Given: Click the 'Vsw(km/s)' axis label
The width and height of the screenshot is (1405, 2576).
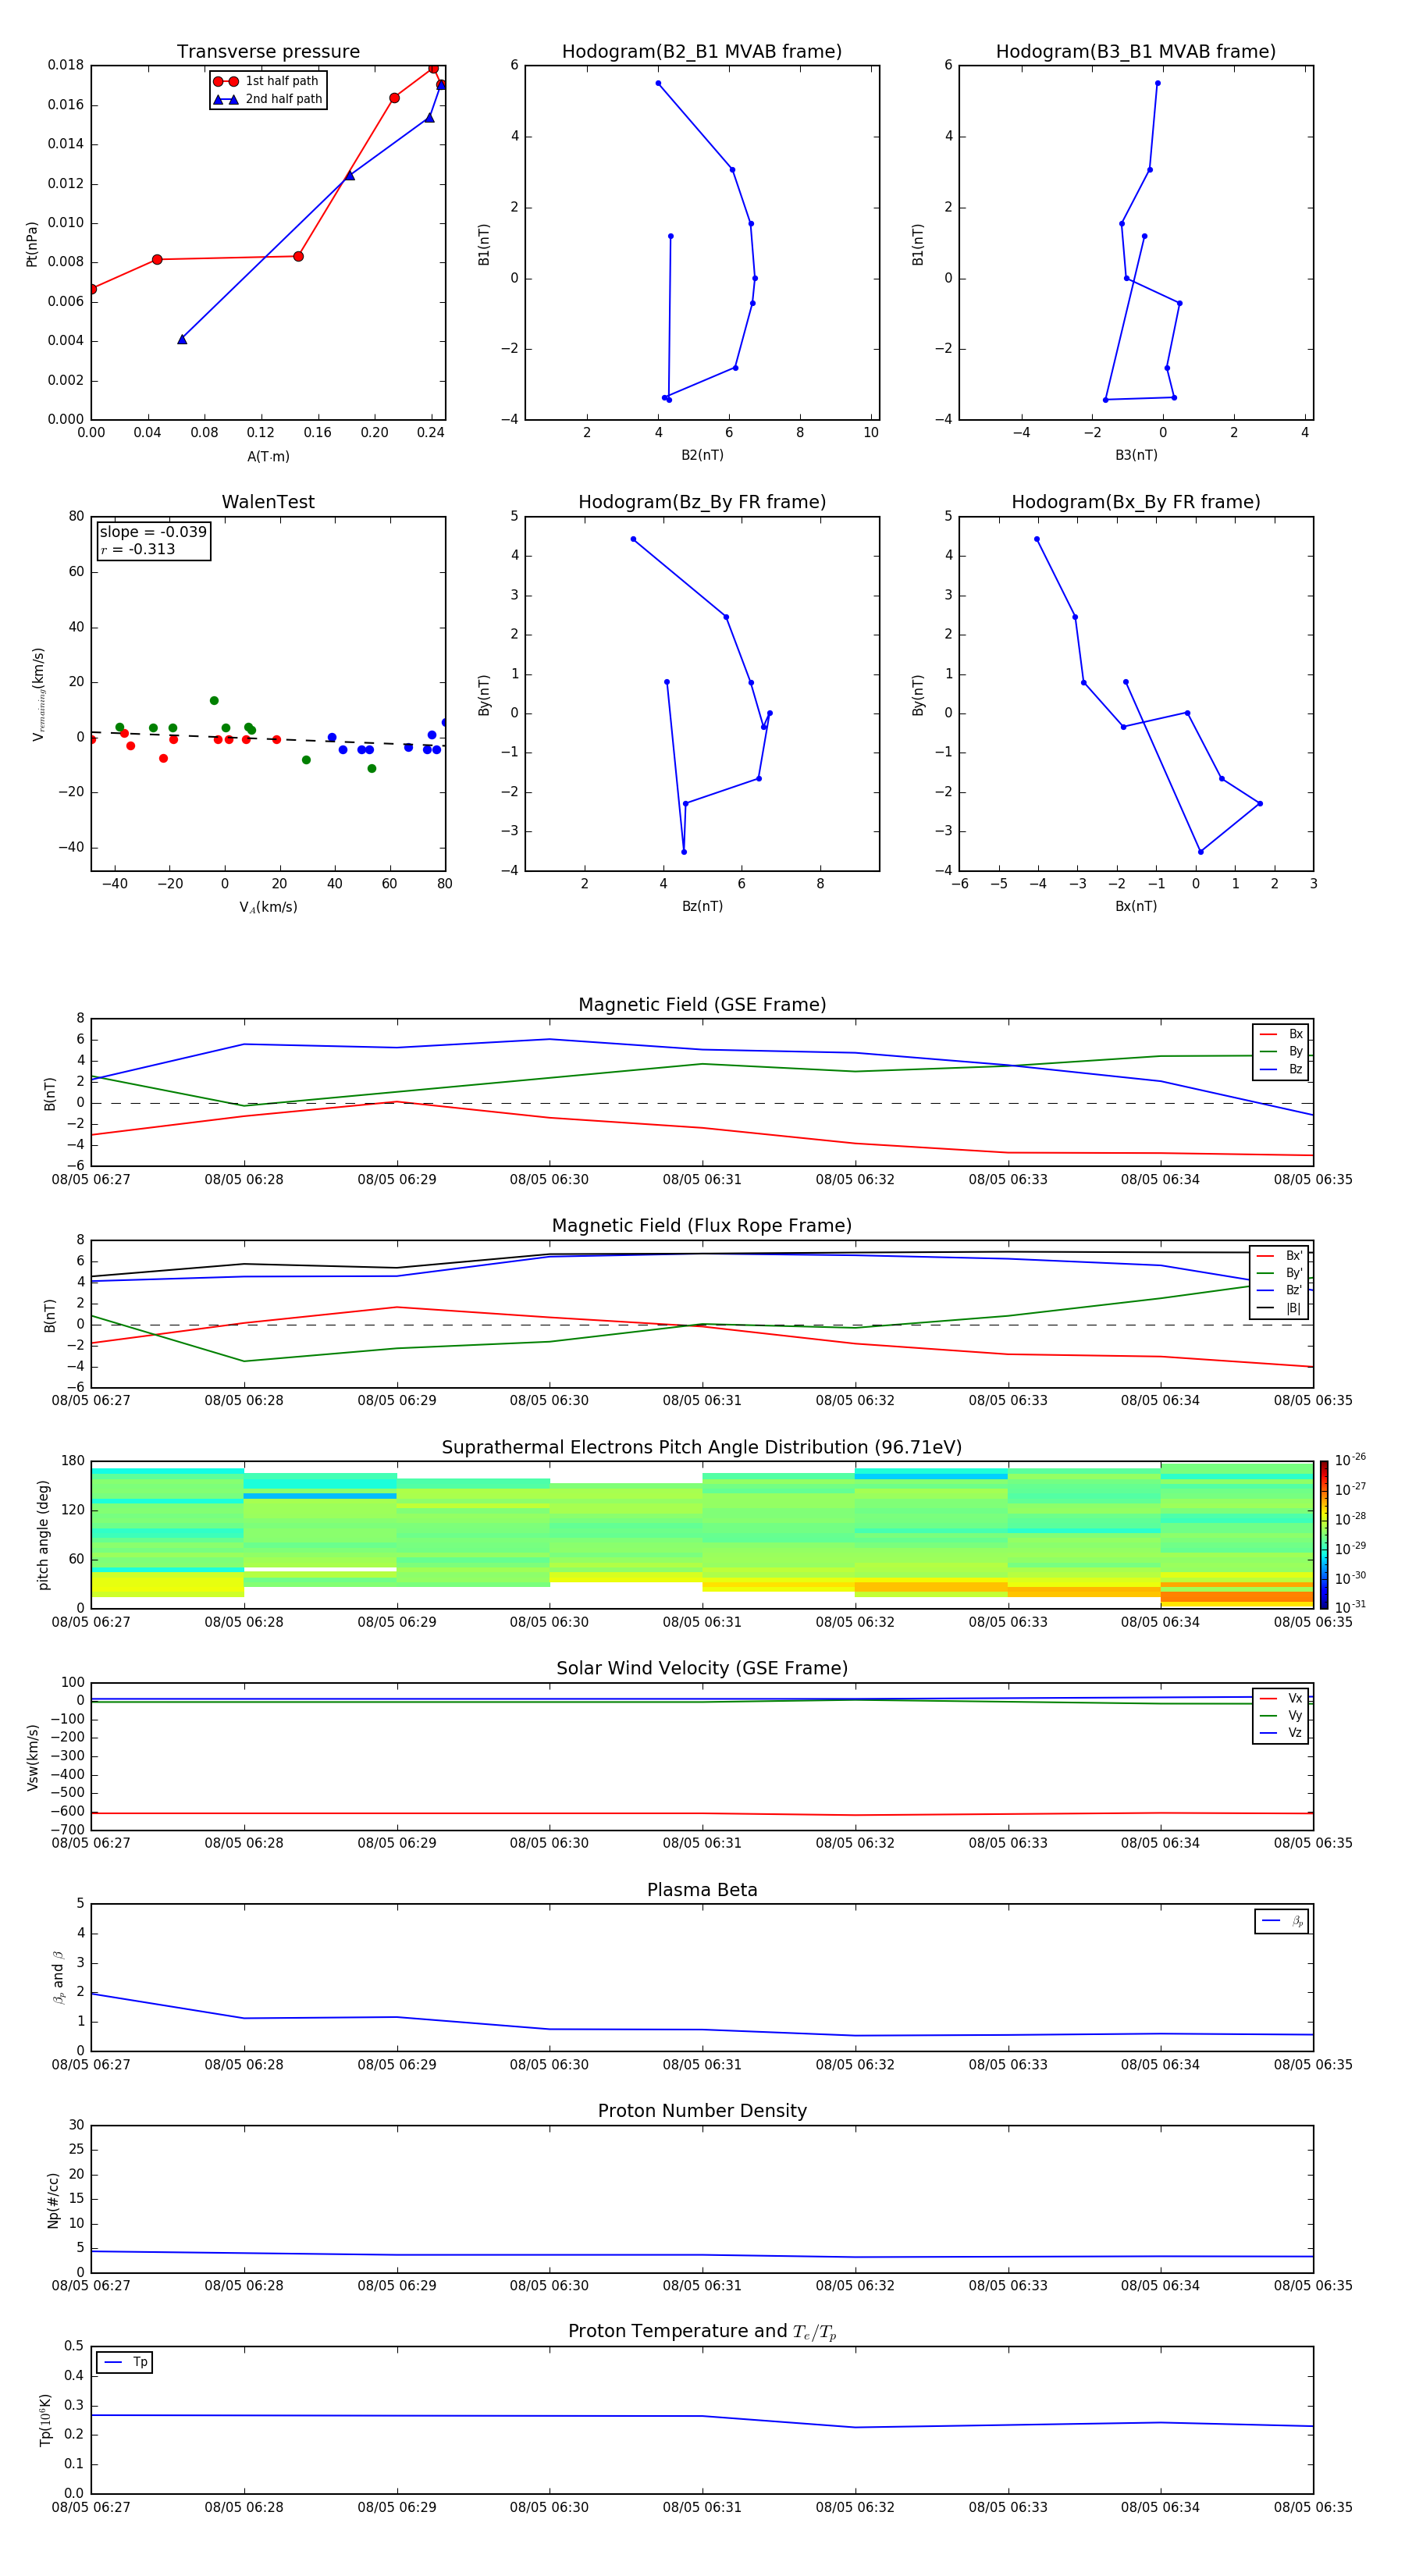Looking at the screenshot, I should [x=32, y=1757].
